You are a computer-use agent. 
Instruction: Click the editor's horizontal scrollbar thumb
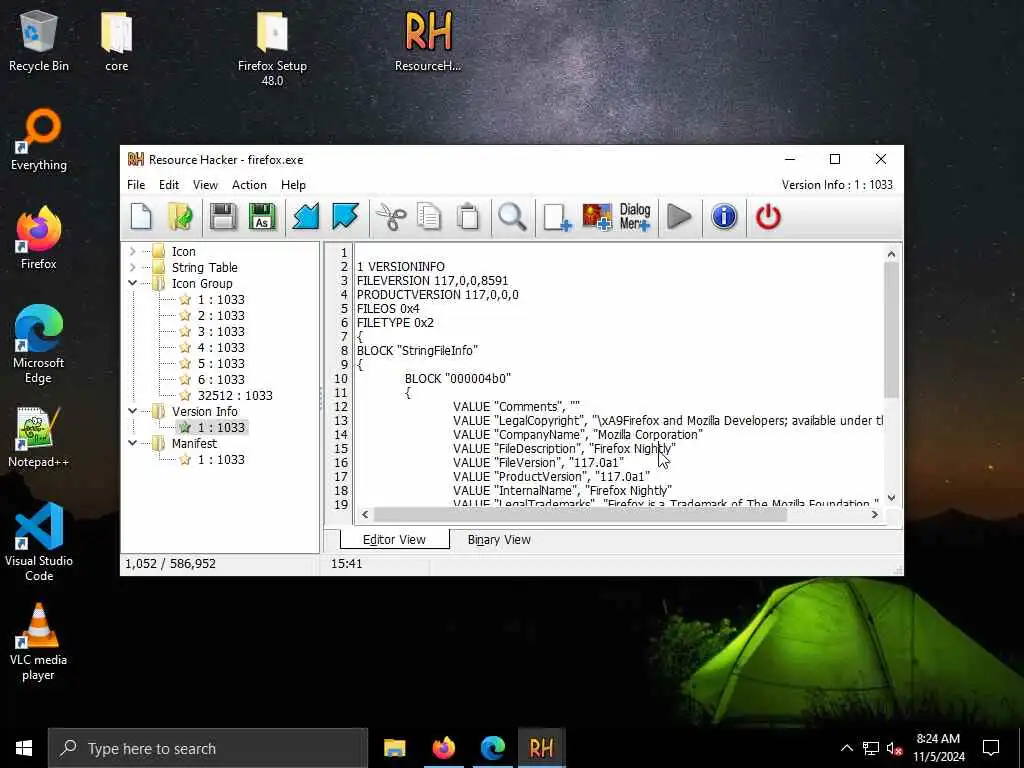coord(580,515)
